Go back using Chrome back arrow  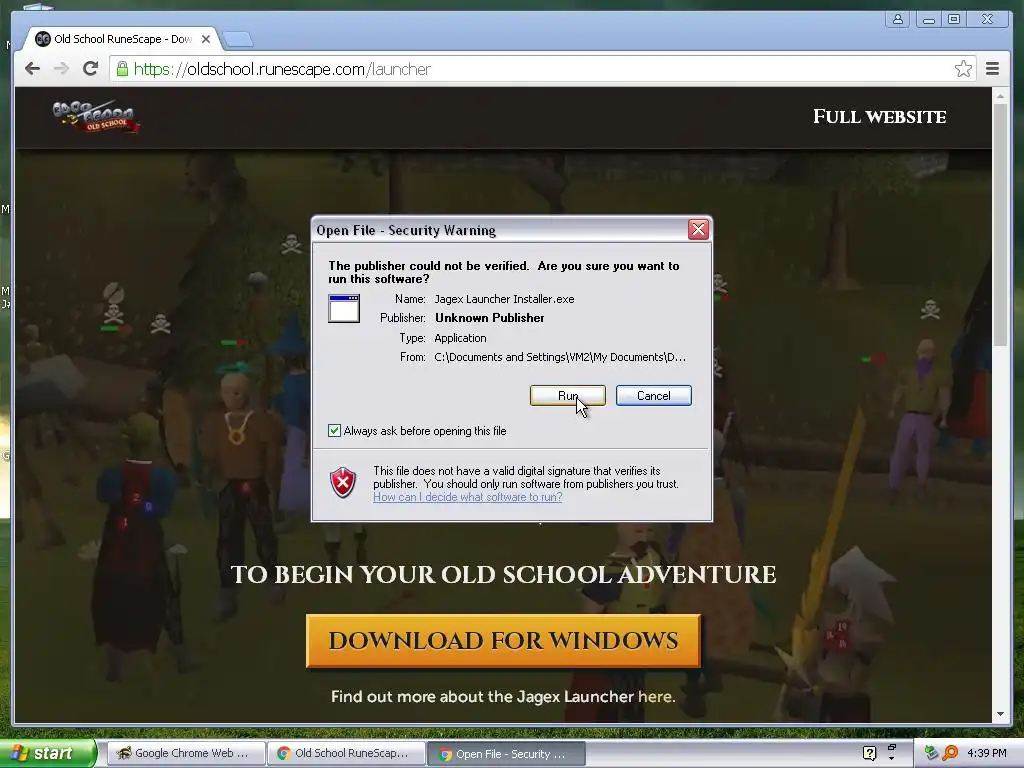point(32,69)
